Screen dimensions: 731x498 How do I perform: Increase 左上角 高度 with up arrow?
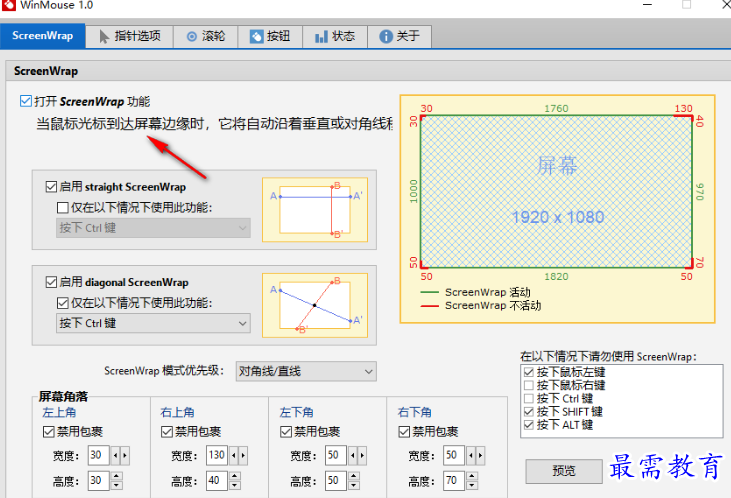coord(117,476)
